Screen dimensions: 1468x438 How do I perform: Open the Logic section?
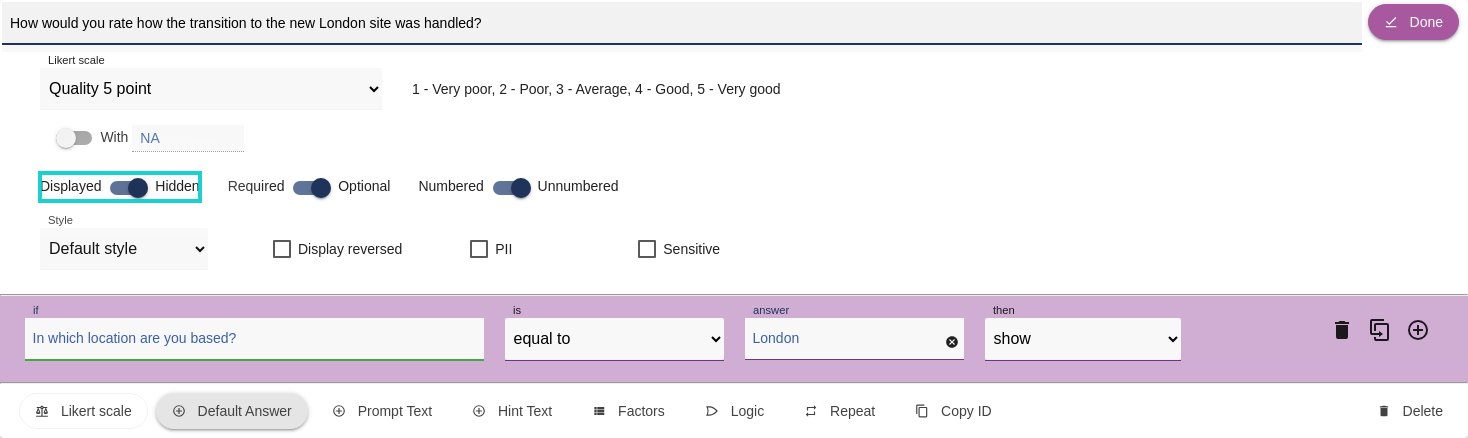[735, 411]
